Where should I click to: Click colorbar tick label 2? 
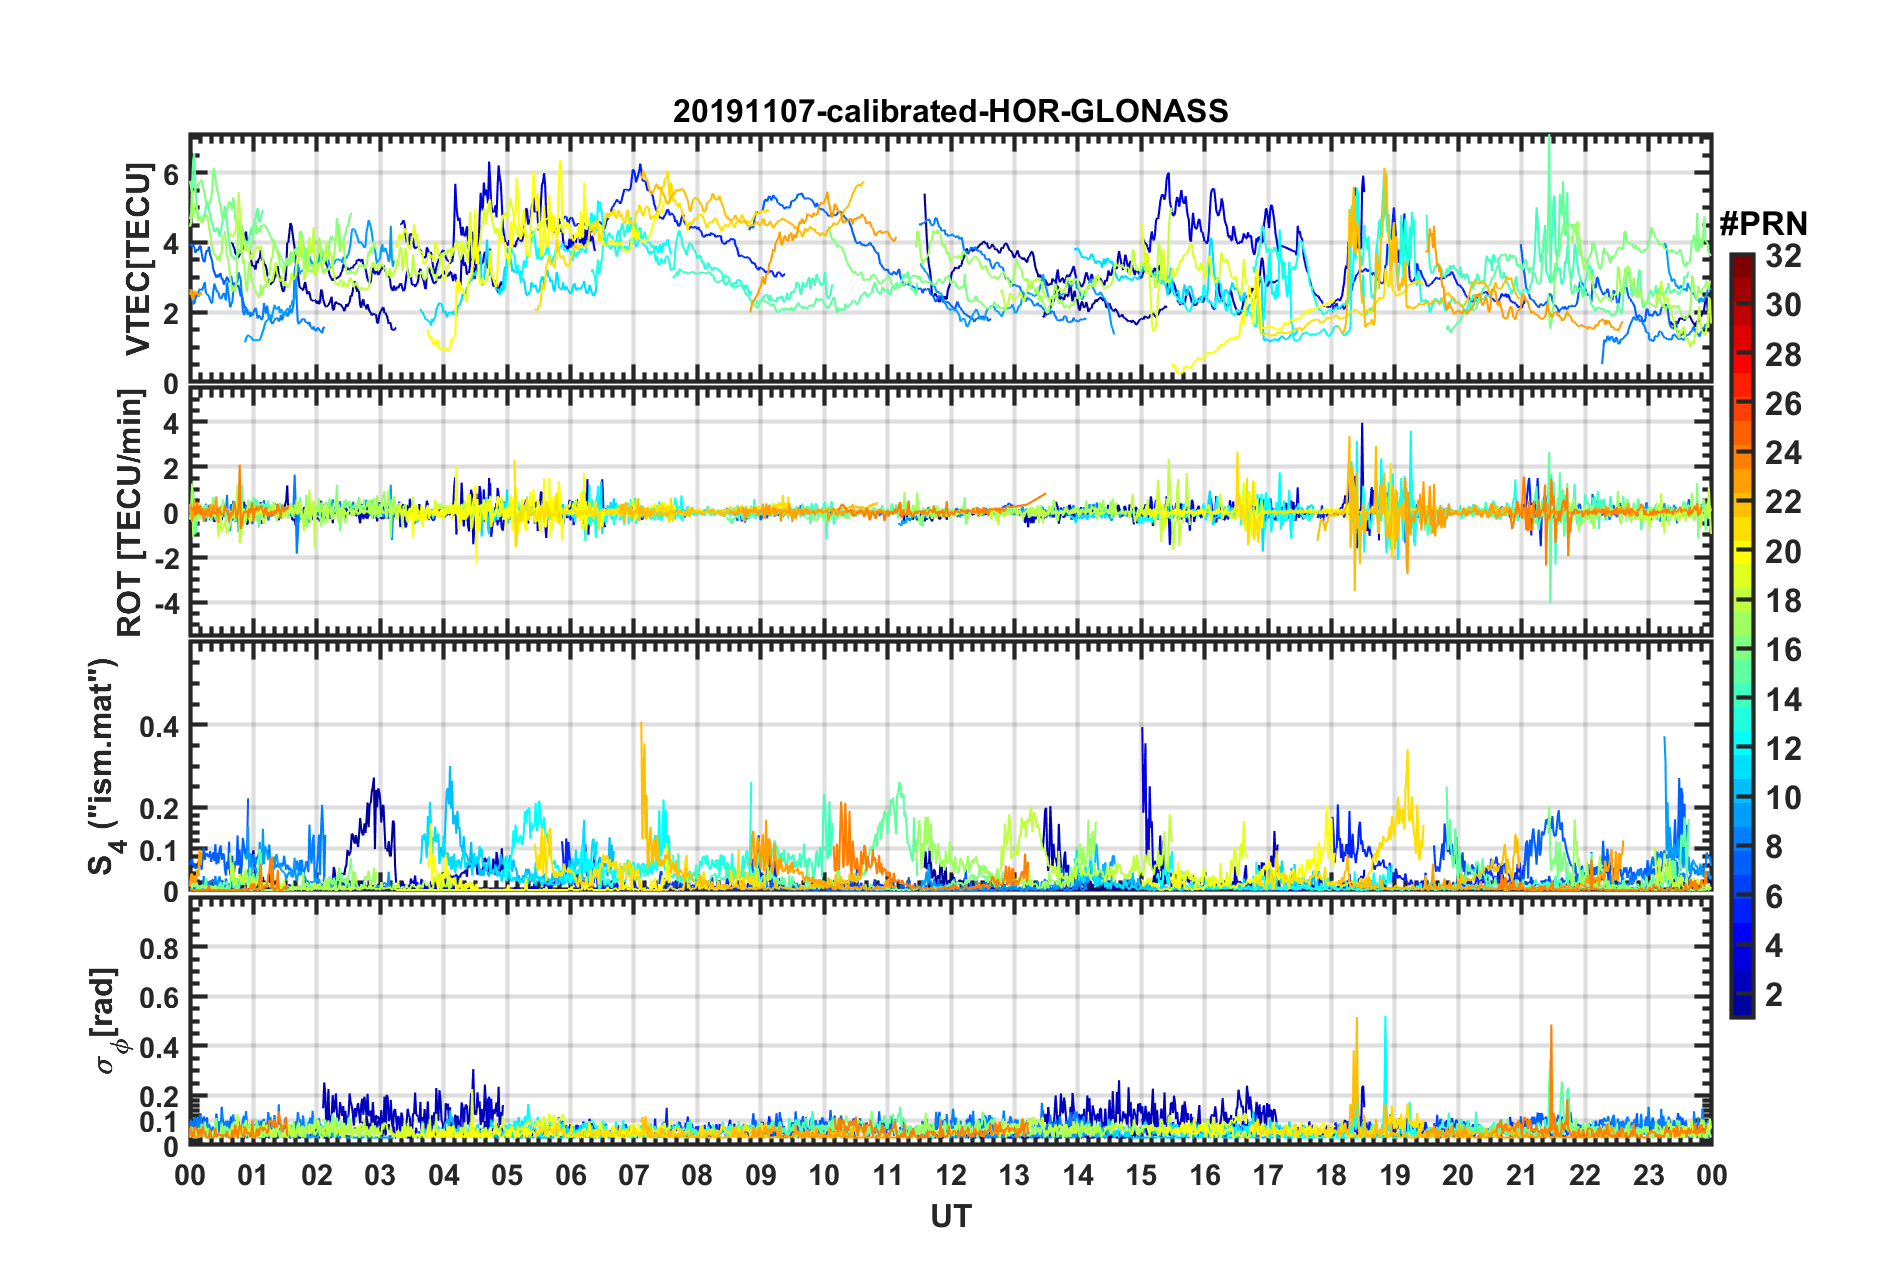click(x=1774, y=995)
